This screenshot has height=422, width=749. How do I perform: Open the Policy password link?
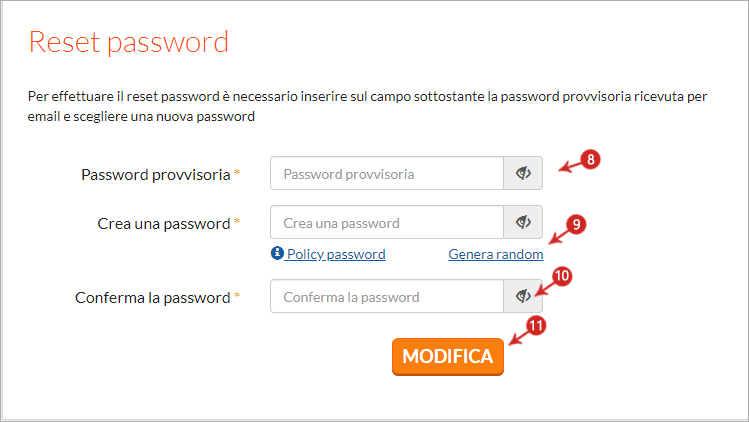click(x=336, y=254)
